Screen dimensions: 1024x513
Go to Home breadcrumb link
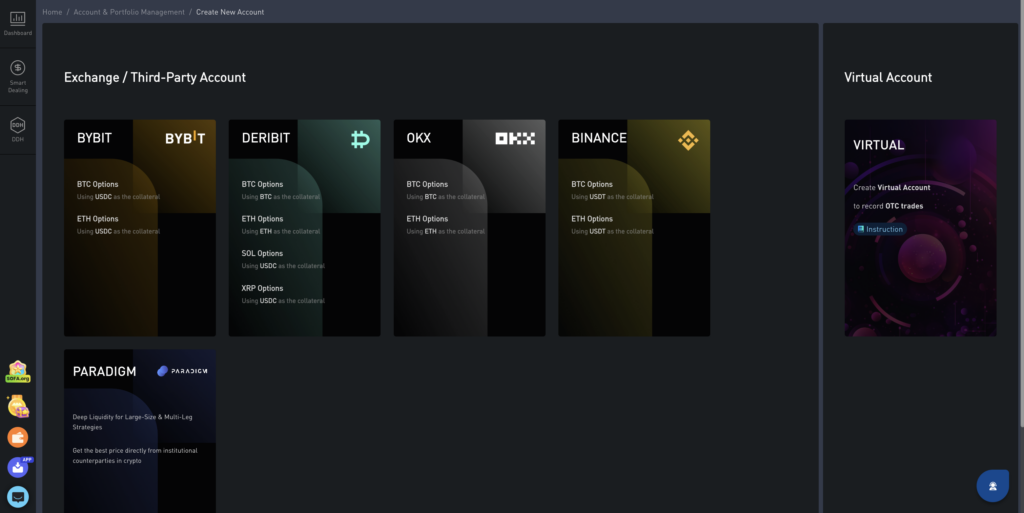(x=52, y=12)
